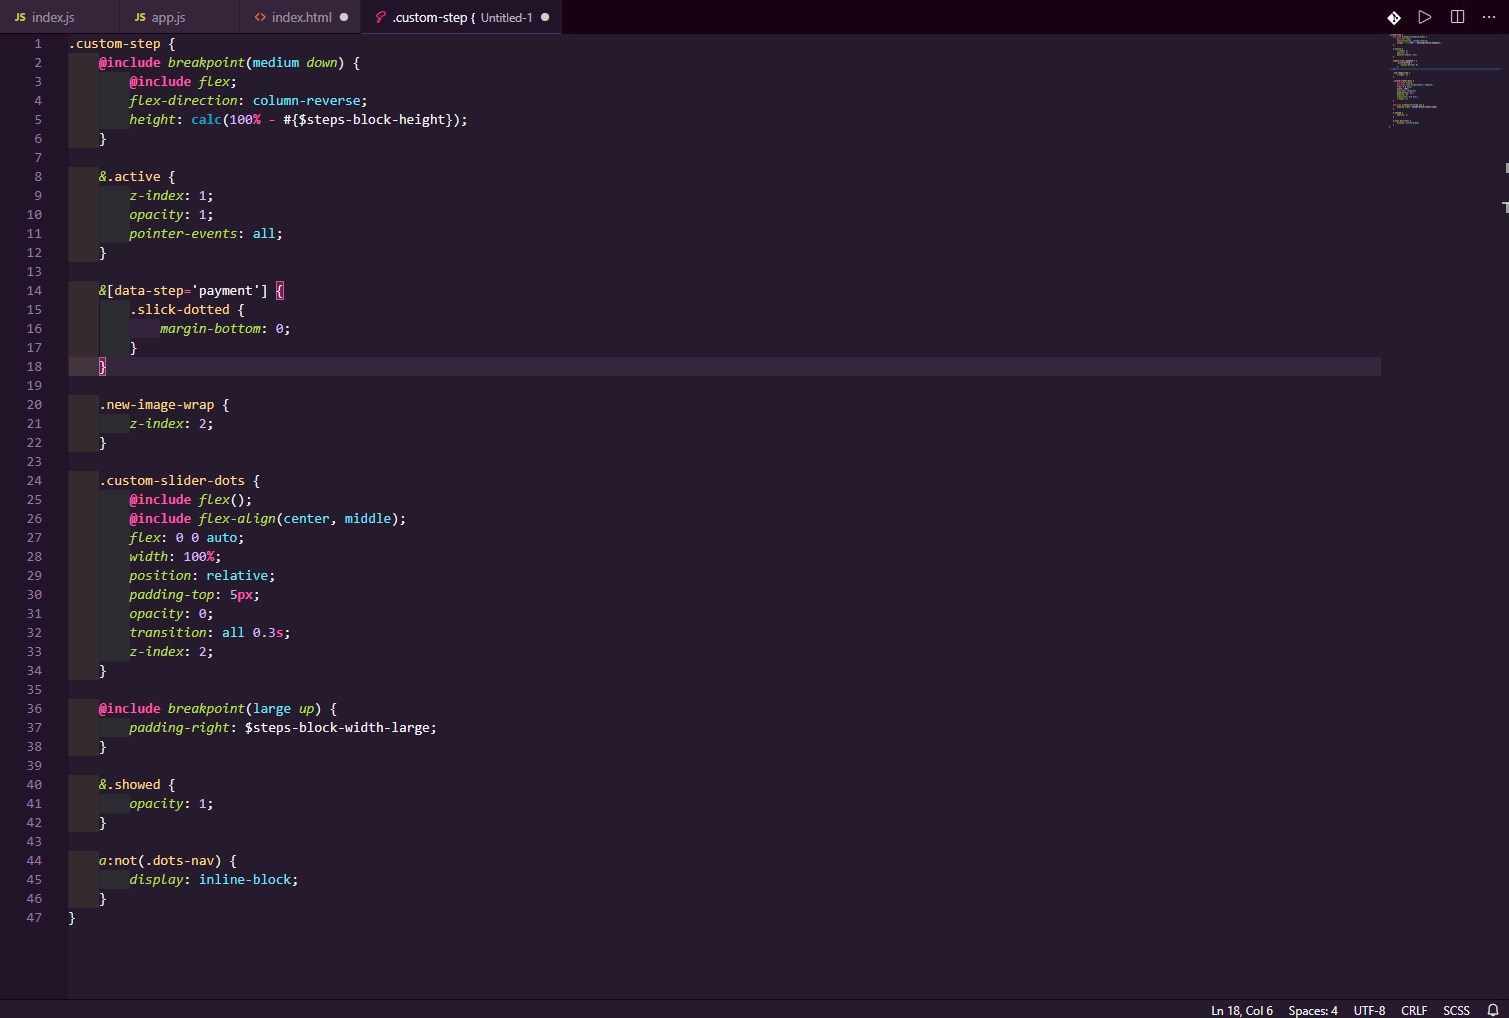Screen dimensions: 1509x1018
Task: Click 'opacity: 0;' line
Action: (171, 613)
